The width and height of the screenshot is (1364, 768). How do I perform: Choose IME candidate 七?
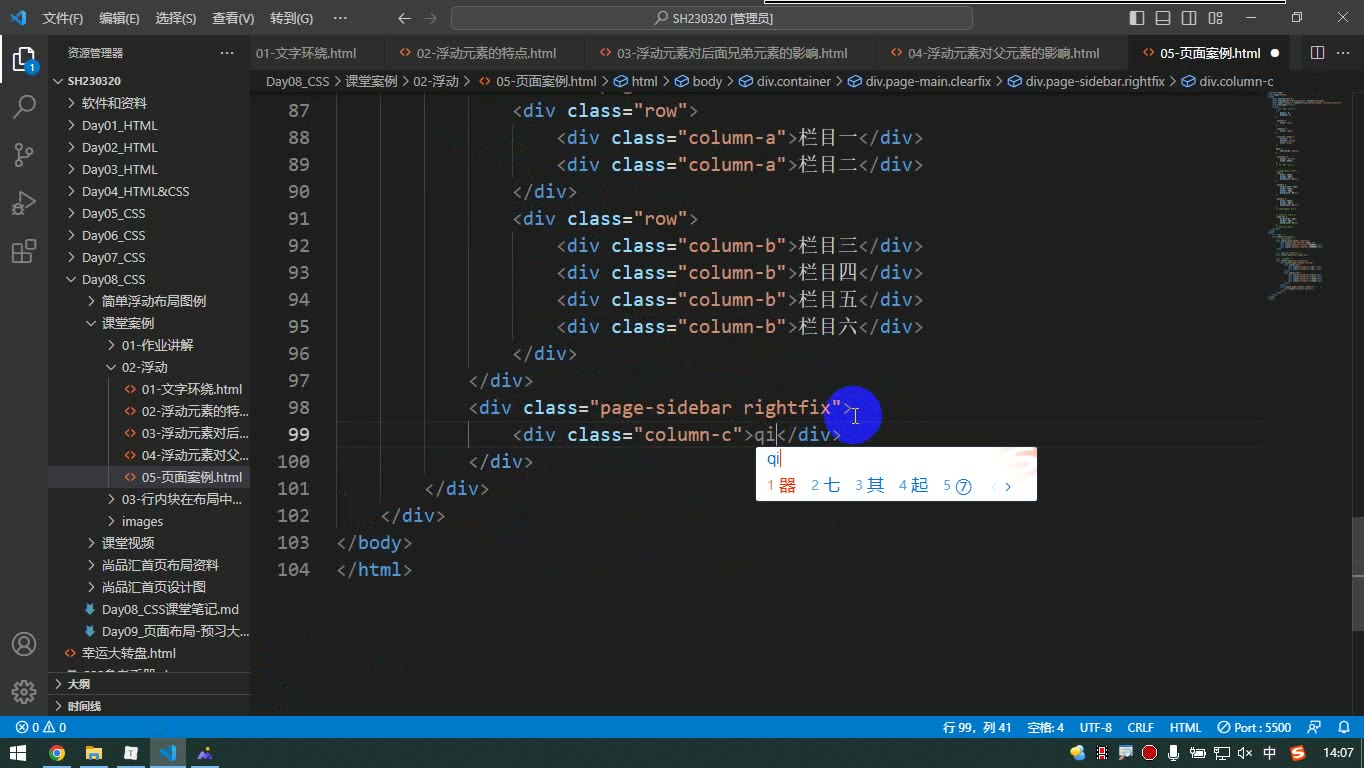pos(825,486)
